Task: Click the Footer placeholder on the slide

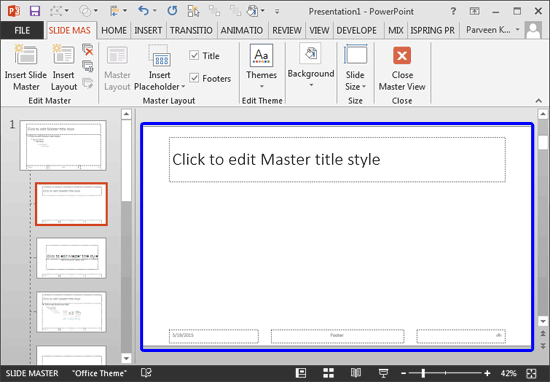Action: point(337,336)
